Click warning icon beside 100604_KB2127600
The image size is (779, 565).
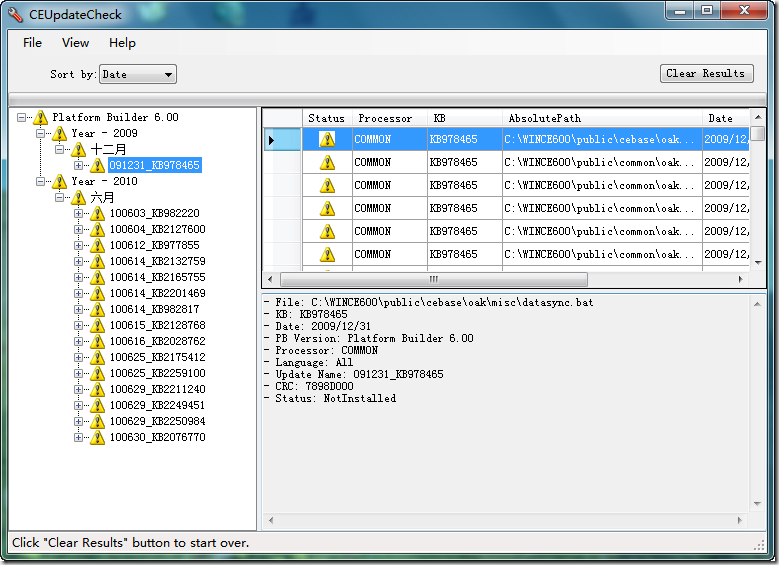click(x=97, y=230)
